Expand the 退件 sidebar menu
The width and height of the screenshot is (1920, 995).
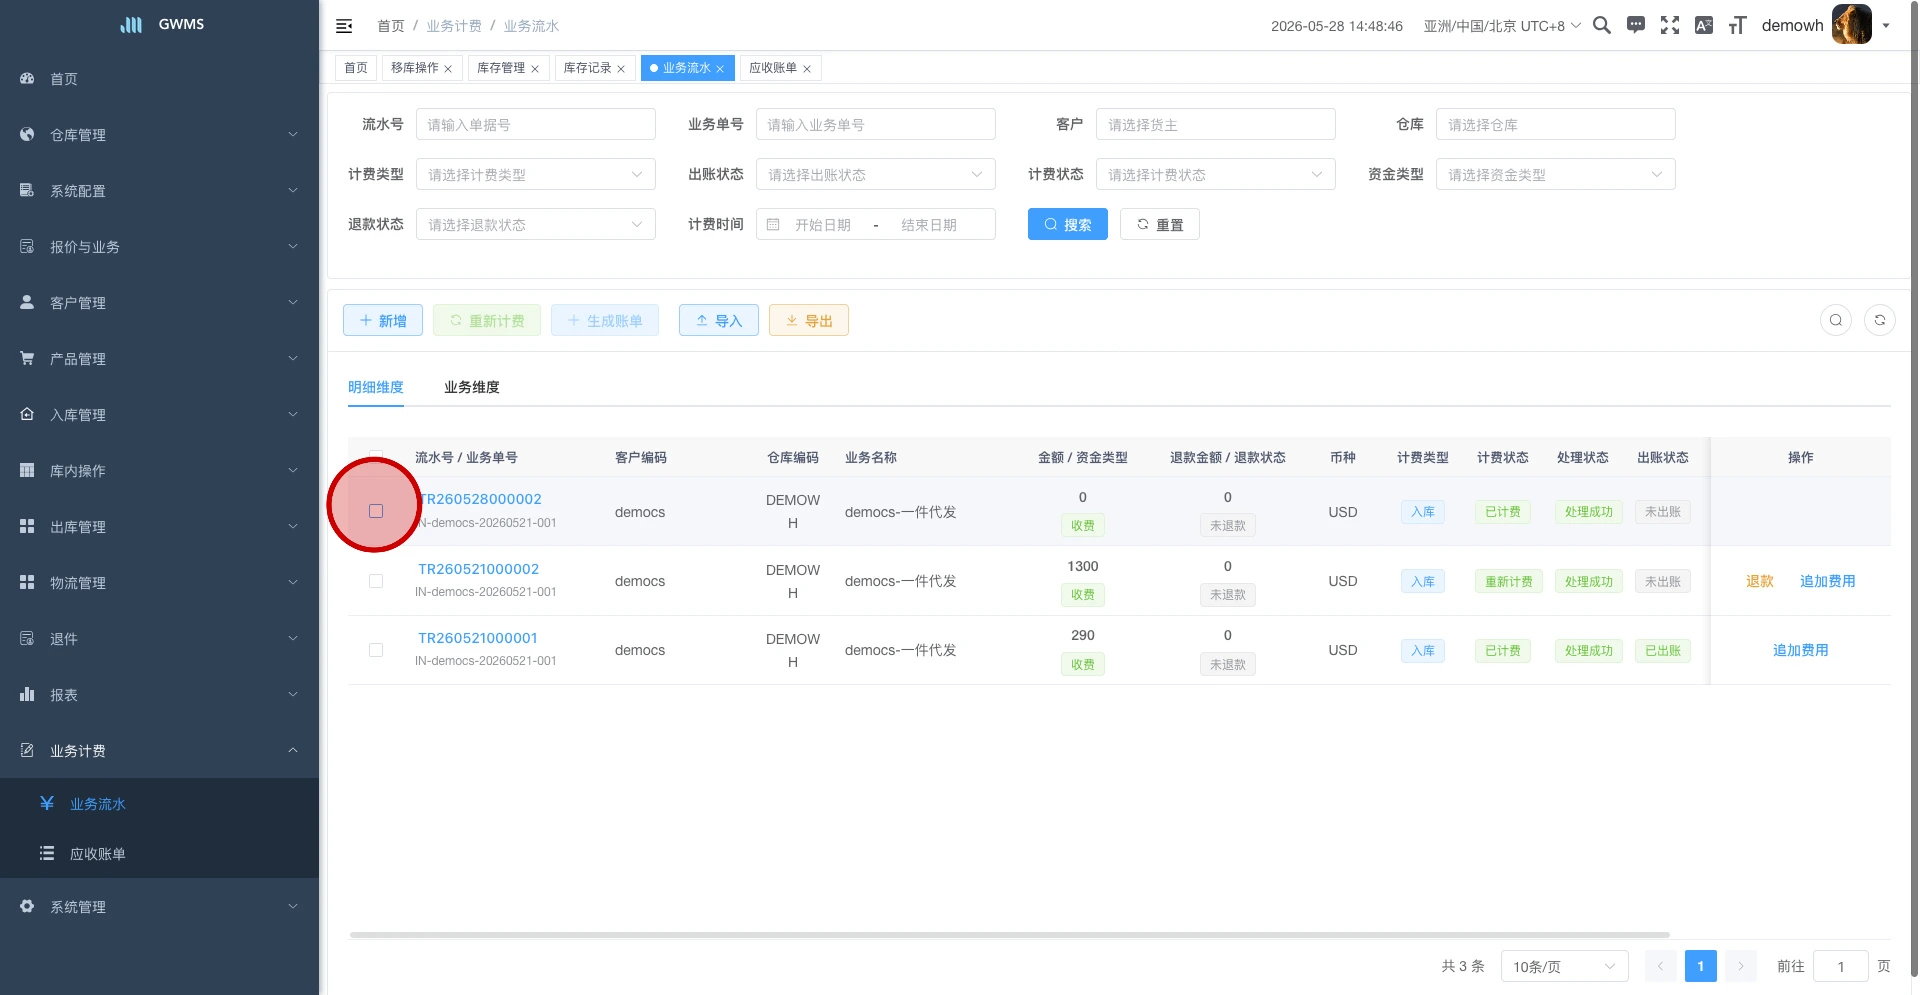[159, 639]
